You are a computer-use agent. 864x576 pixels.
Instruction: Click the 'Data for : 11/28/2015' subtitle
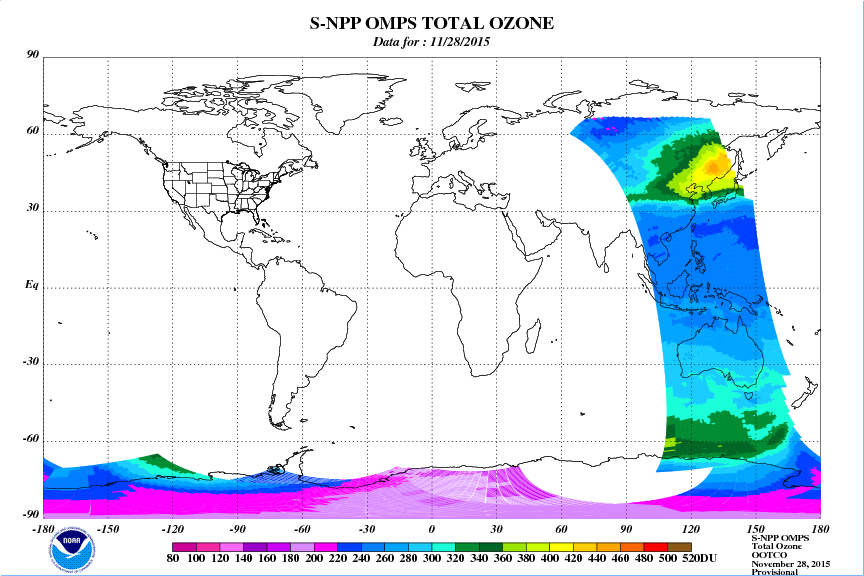tap(431, 42)
